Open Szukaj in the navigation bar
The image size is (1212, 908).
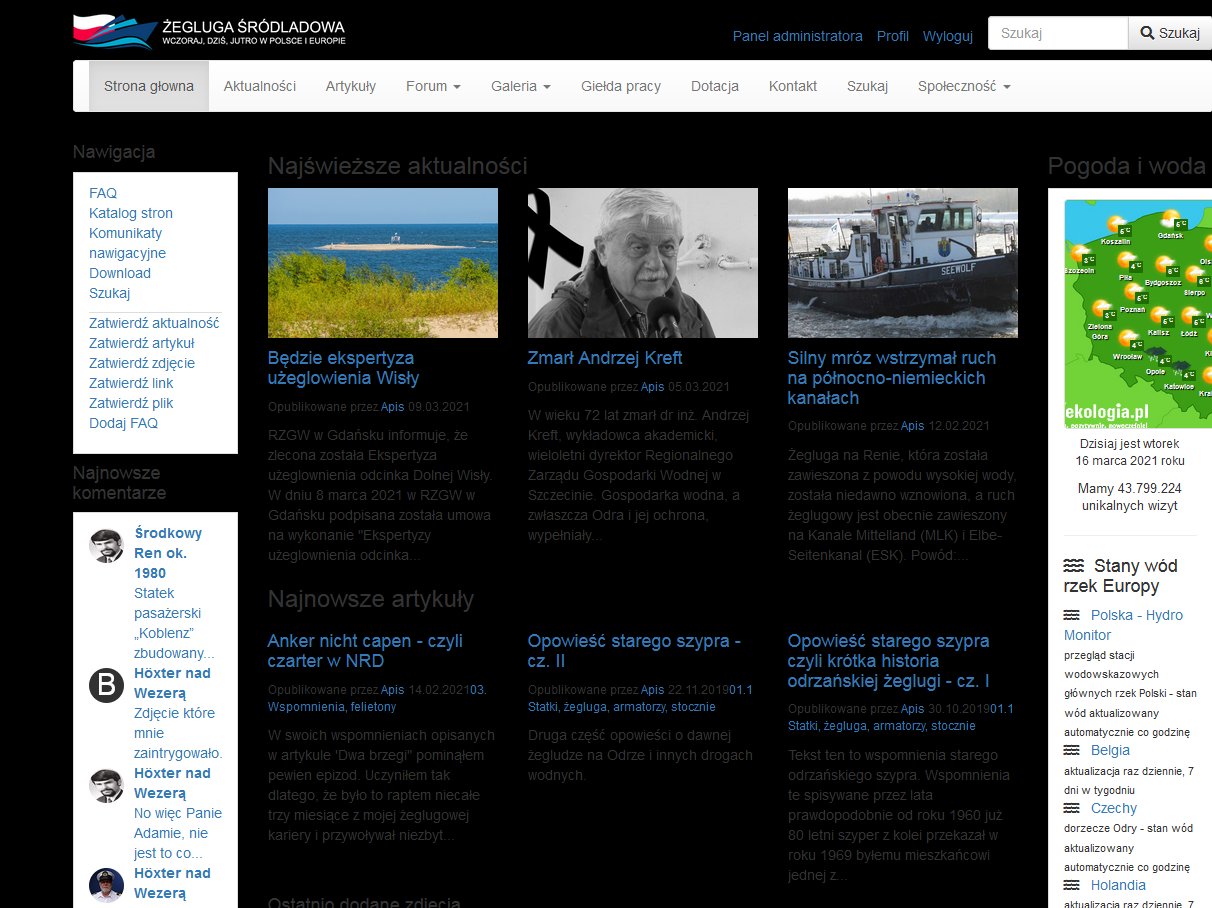tap(867, 86)
